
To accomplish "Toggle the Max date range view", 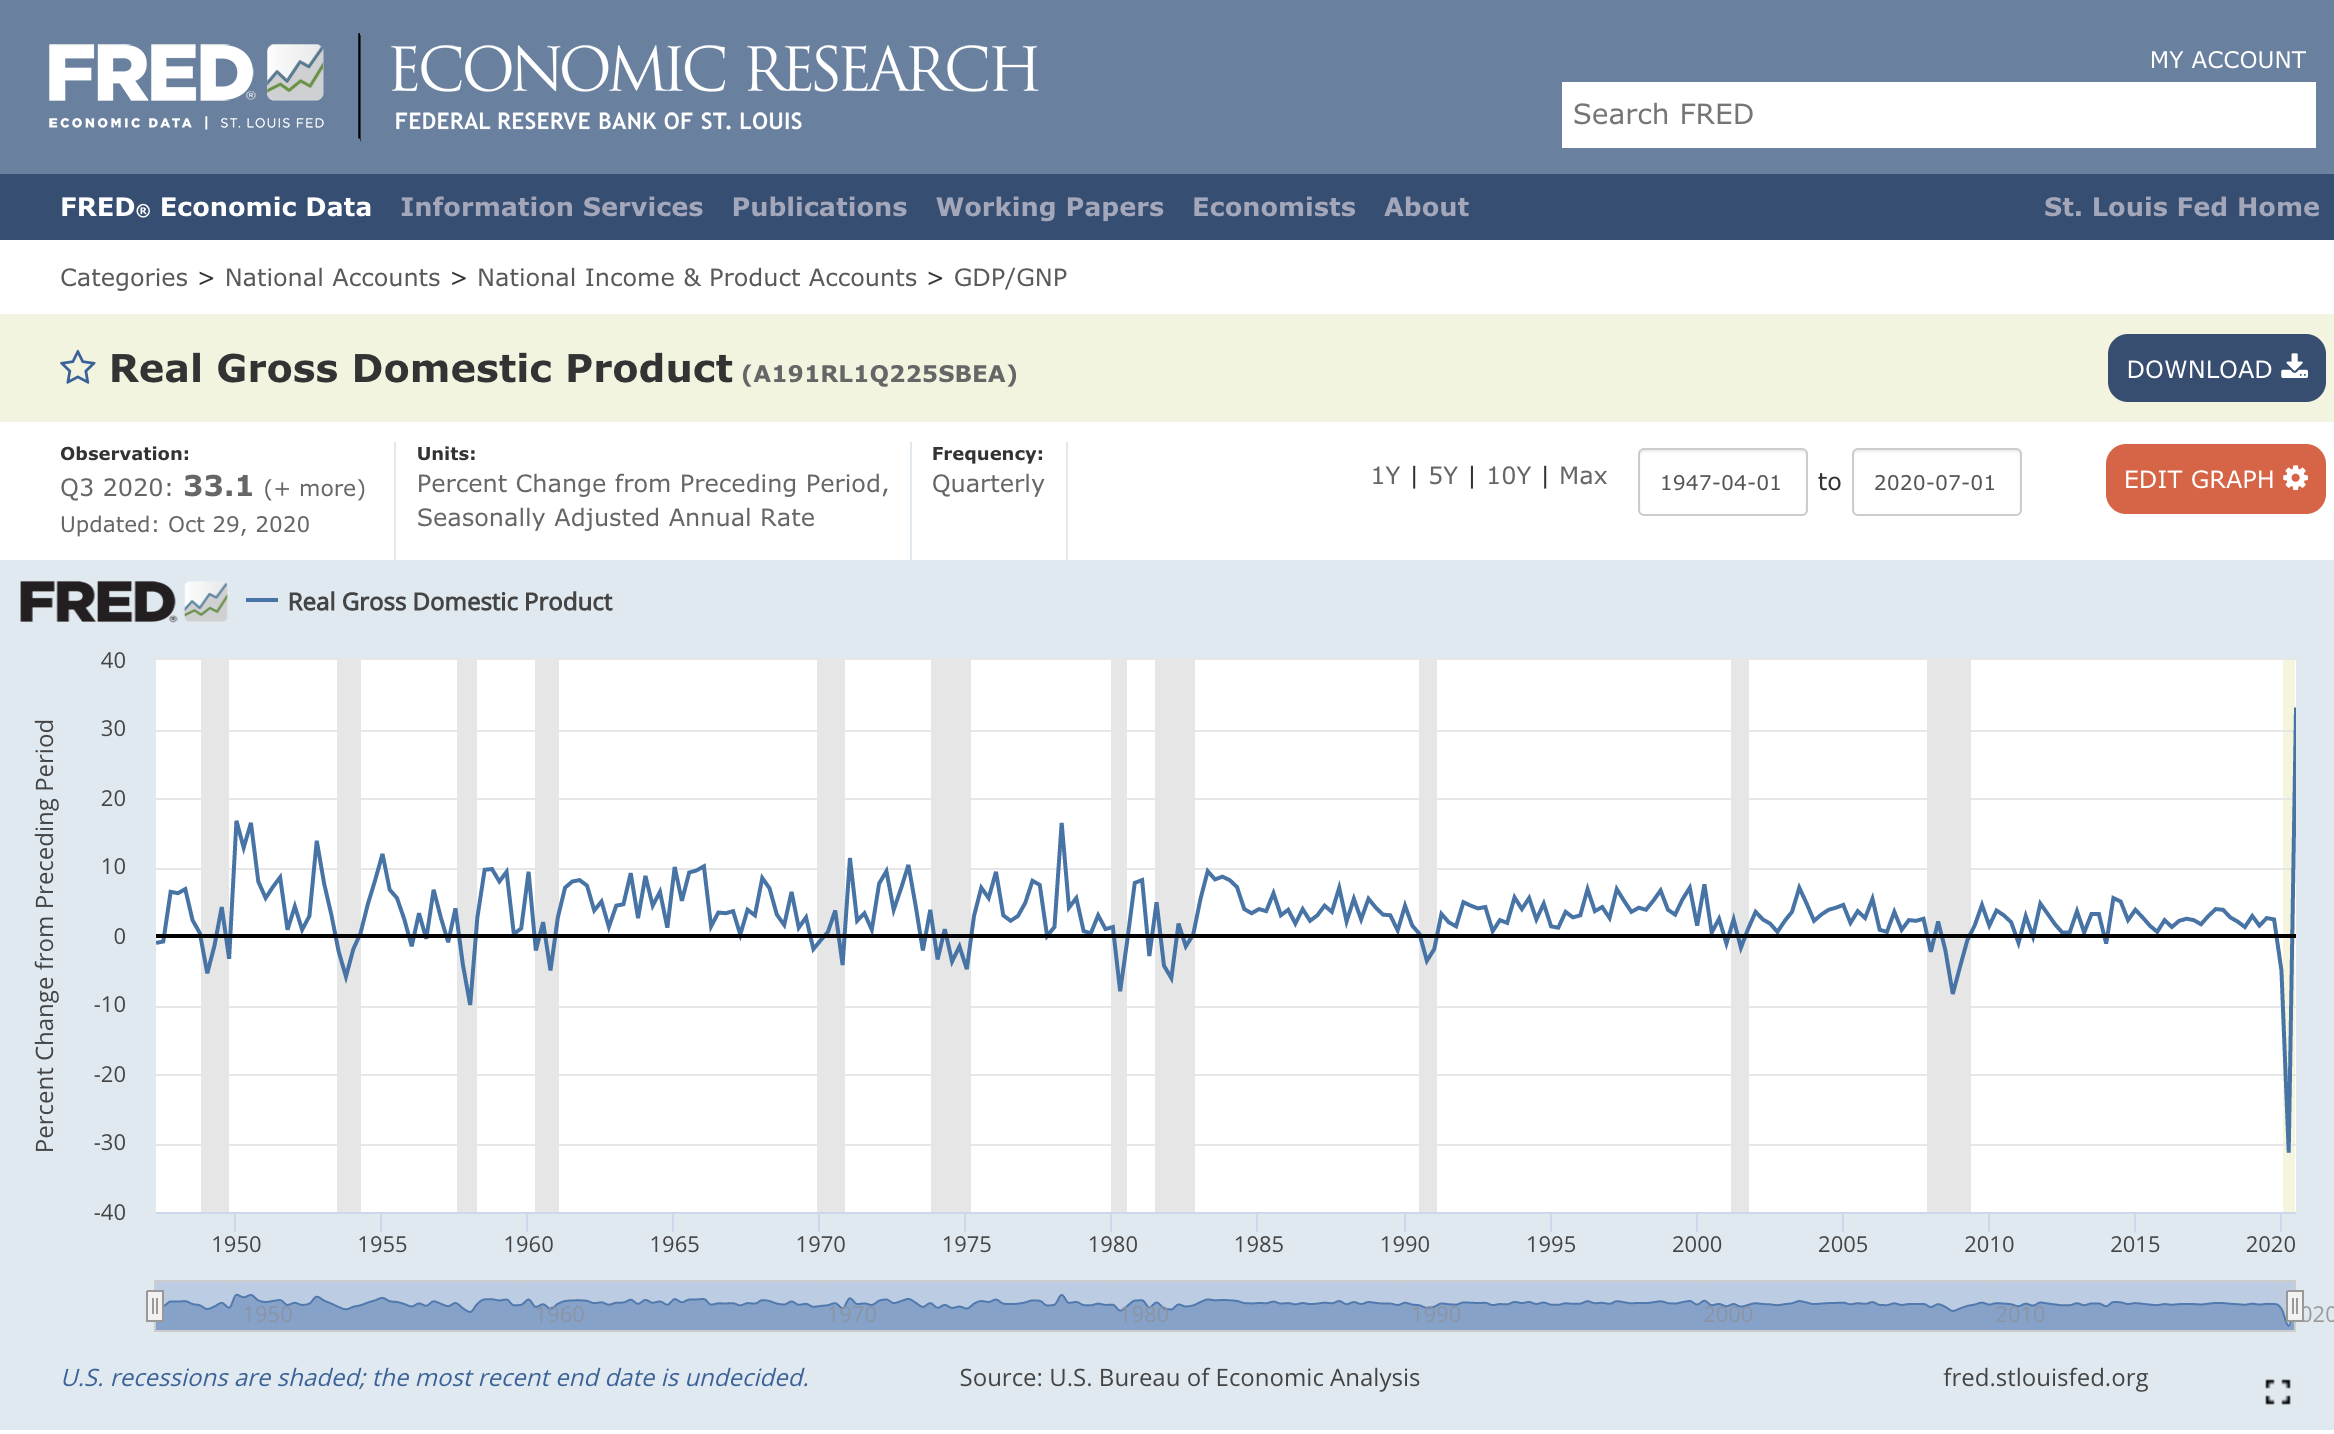I will coord(1583,476).
